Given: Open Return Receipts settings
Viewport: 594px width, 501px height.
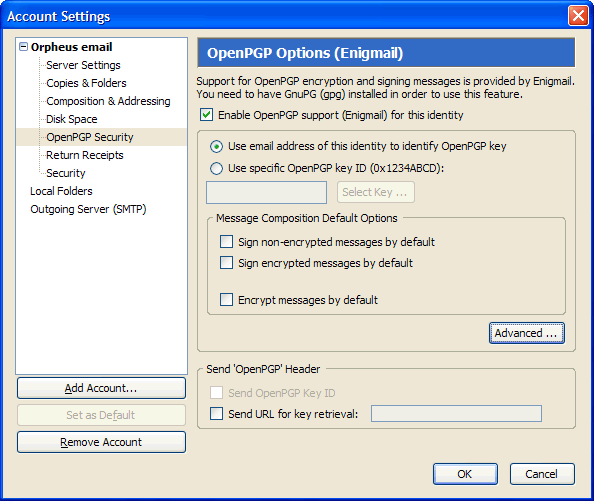Looking at the screenshot, I should point(85,155).
